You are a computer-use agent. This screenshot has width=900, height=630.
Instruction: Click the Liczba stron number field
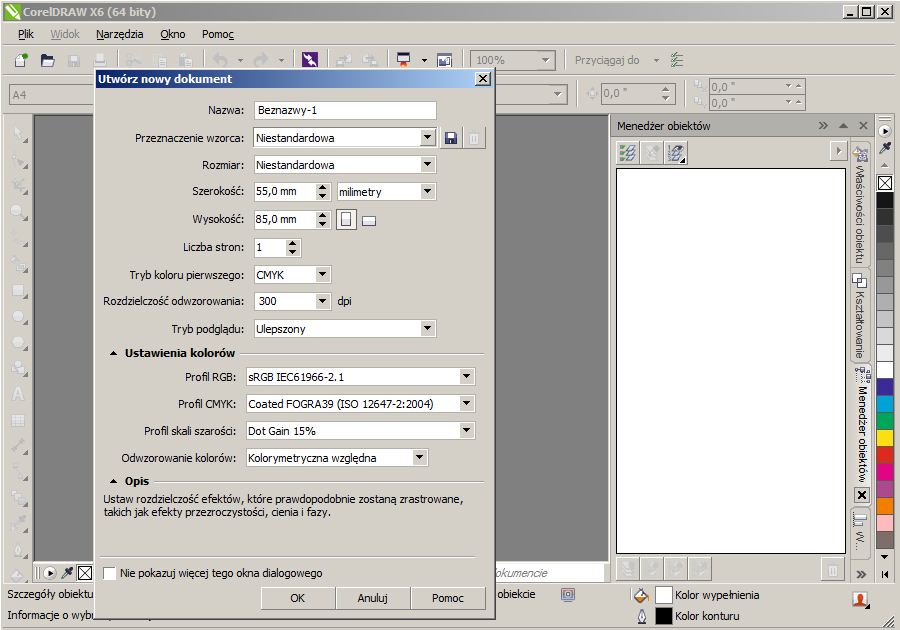pos(270,247)
